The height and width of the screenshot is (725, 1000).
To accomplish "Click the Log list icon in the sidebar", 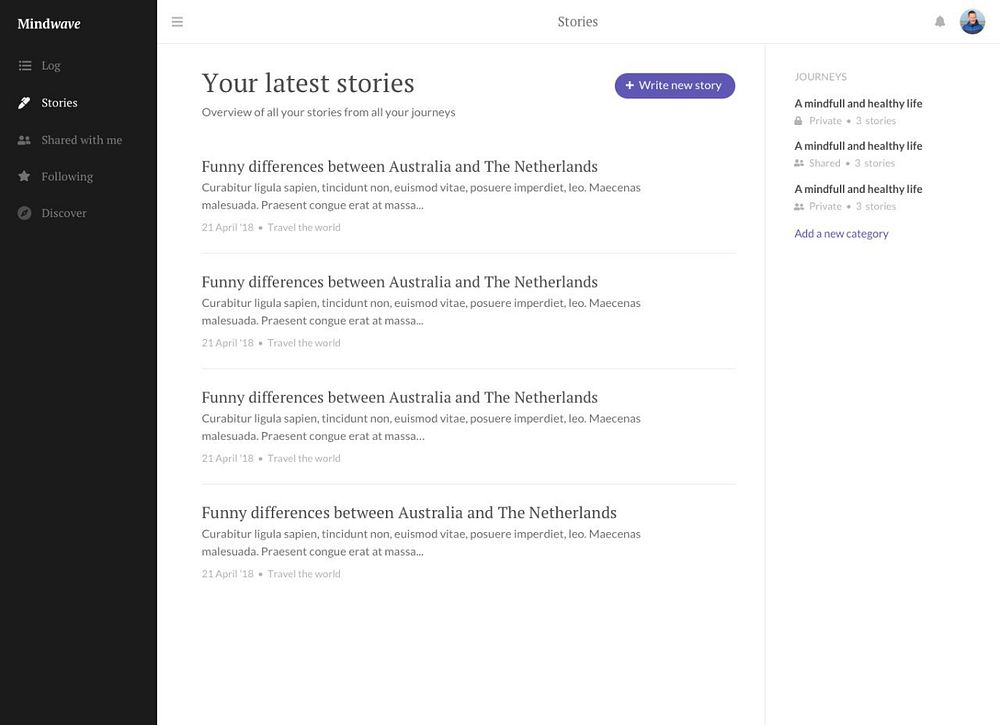I will 25,66.
